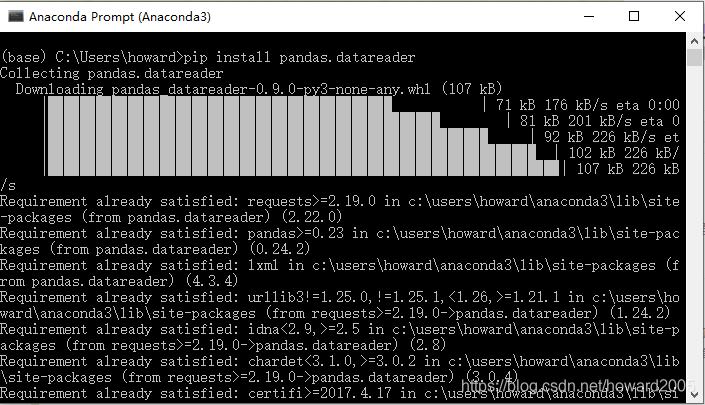Open the Anaconda Prompt window icon menu
Viewport: 705px width, 405px height.
15,17
